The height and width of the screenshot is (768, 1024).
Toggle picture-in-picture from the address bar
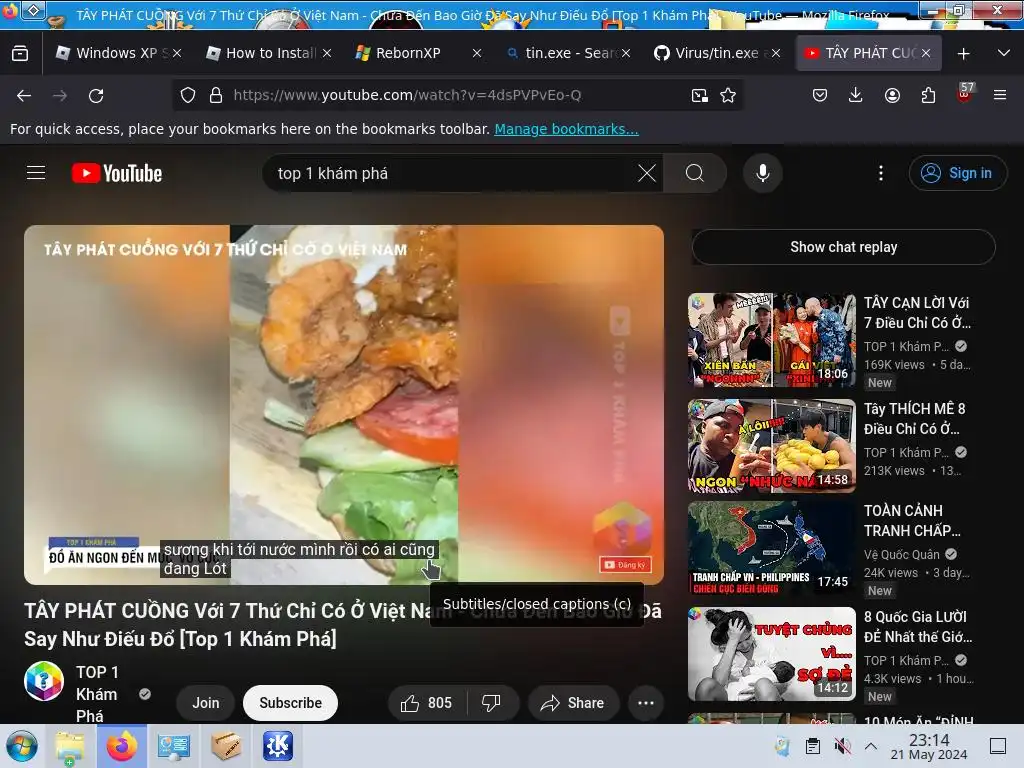(699, 95)
